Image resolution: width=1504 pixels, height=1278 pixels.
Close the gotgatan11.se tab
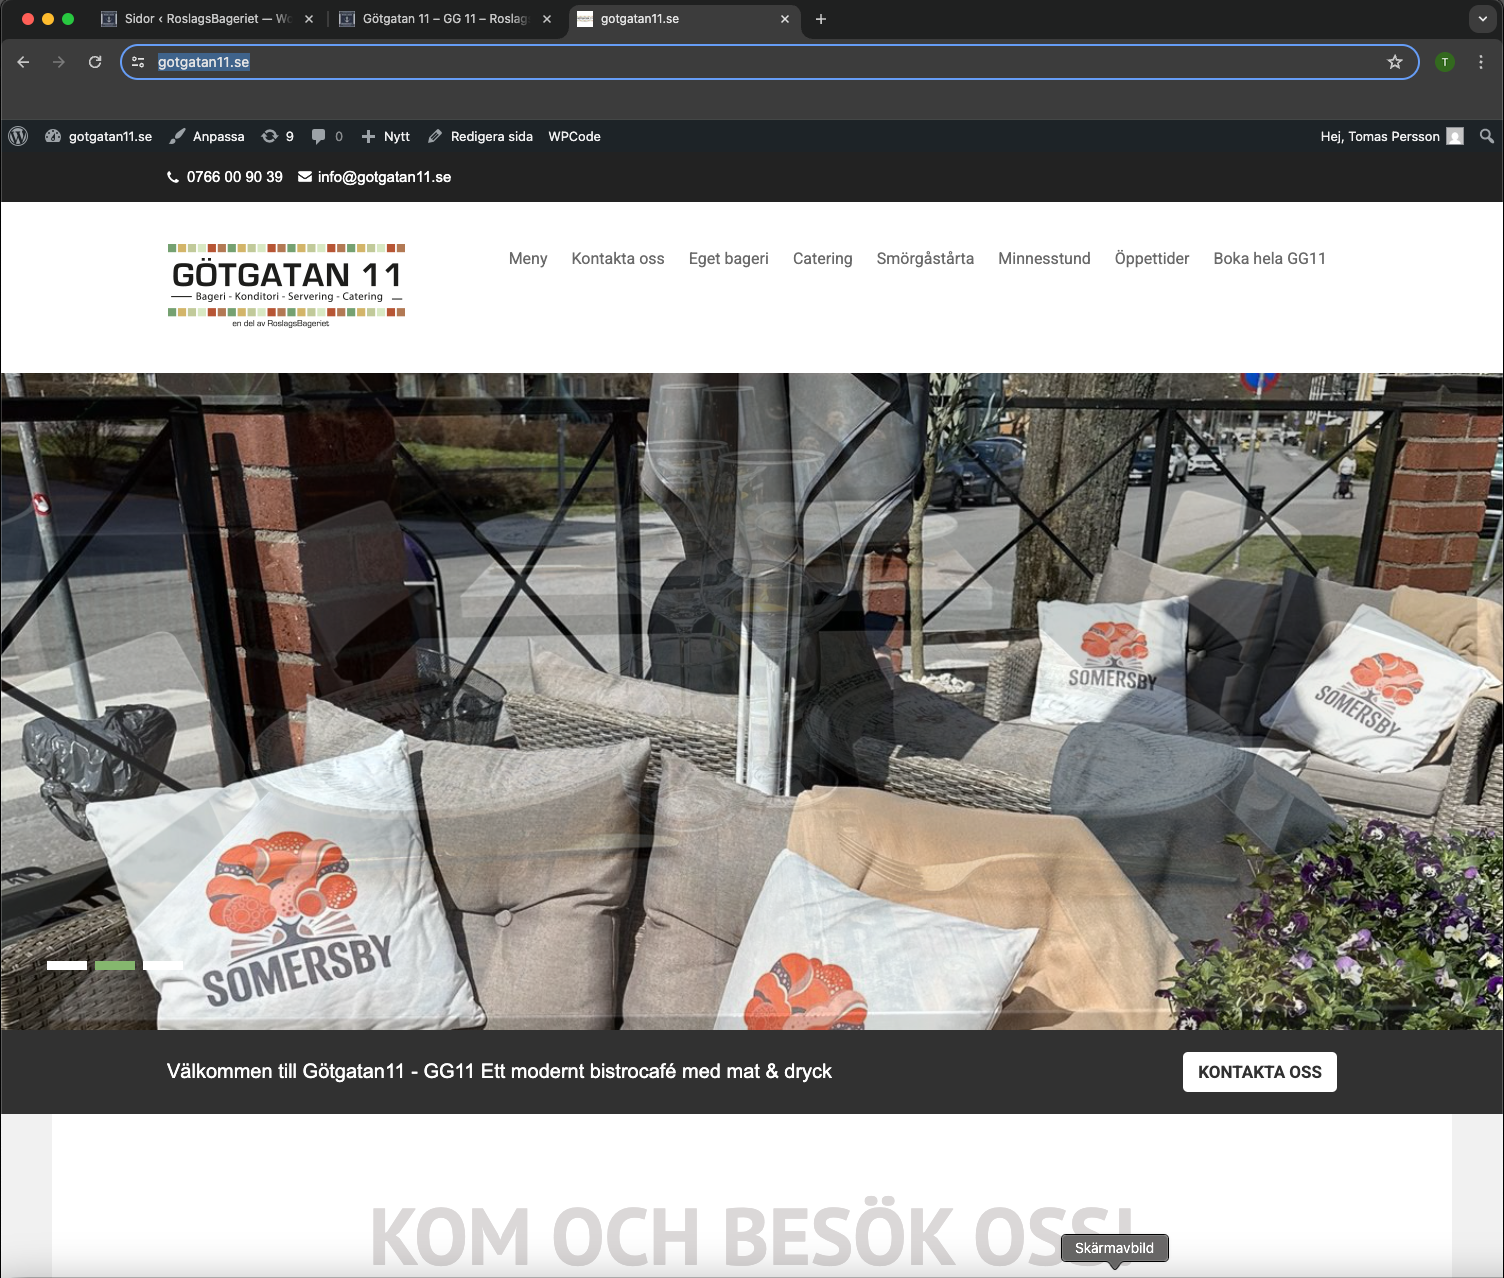pyautogui.click(x=785, y=19)
